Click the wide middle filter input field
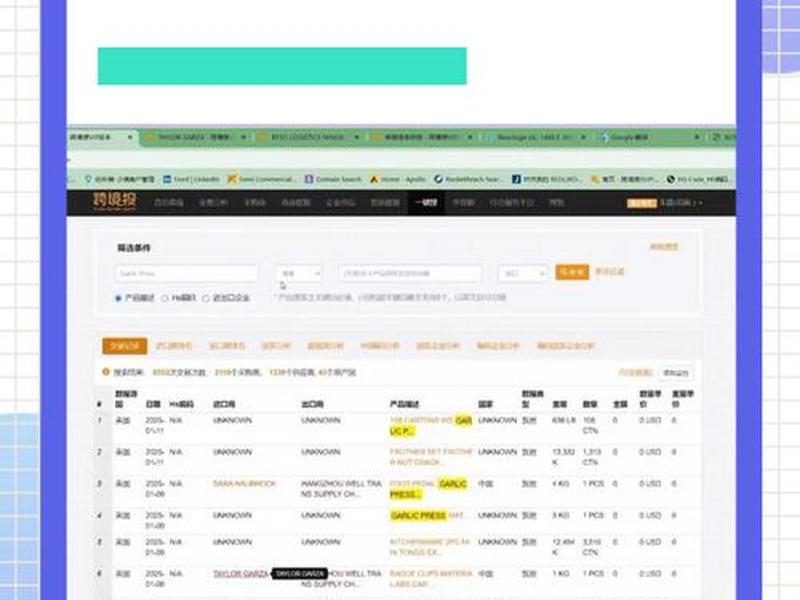The width and height of the screenshot is (800, 600). pos(410,273)
